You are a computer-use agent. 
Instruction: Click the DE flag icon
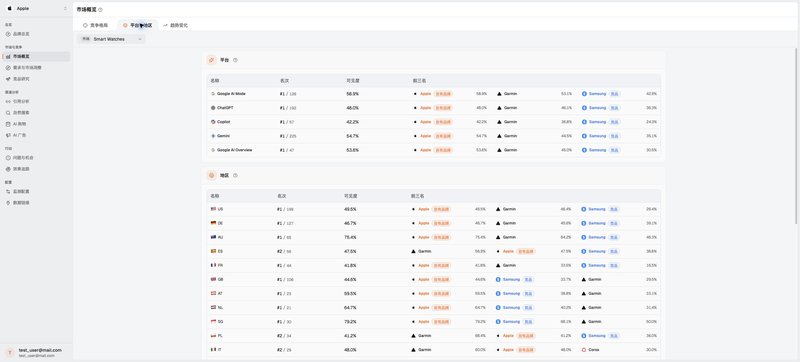[213, 223]
